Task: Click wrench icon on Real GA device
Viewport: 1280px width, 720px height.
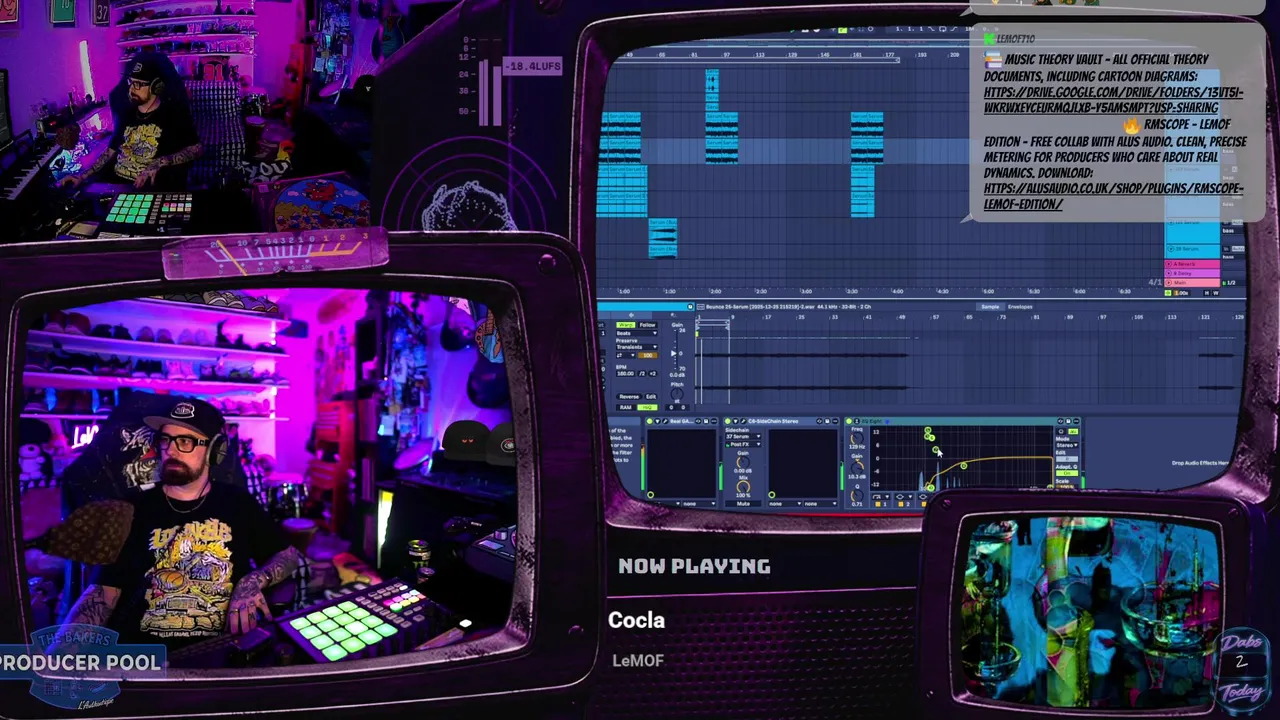Action: click(665, 421)
